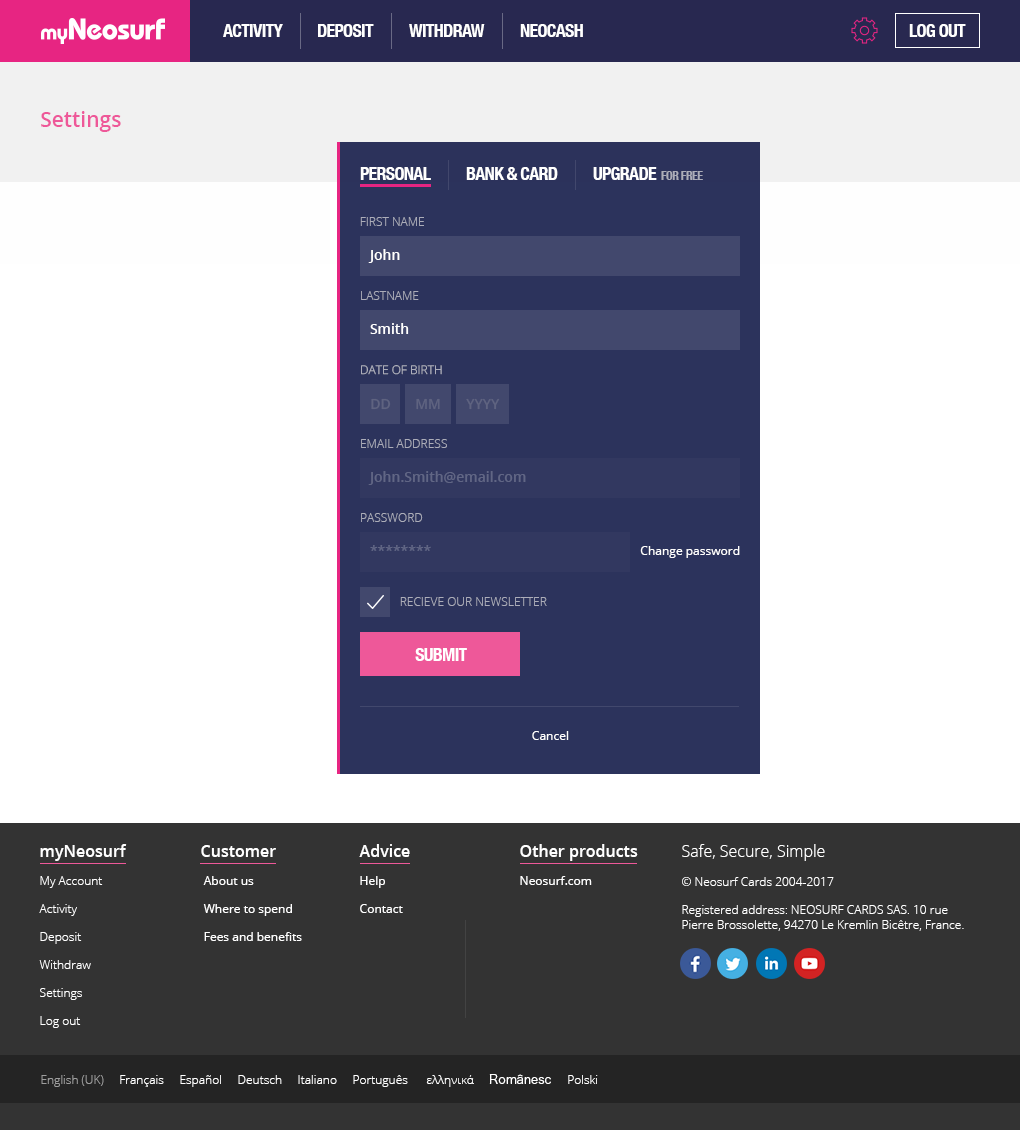This screenshot has width=1020, height=1130.
Task: Open Deposit footer link
Action: 60,937
